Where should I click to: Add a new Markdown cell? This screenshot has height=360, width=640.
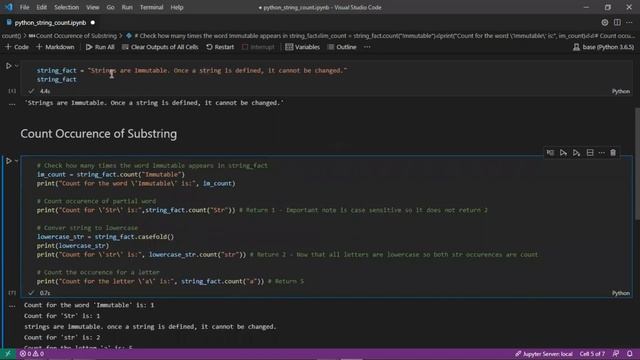pyautogui.click(x=56, y=47)
